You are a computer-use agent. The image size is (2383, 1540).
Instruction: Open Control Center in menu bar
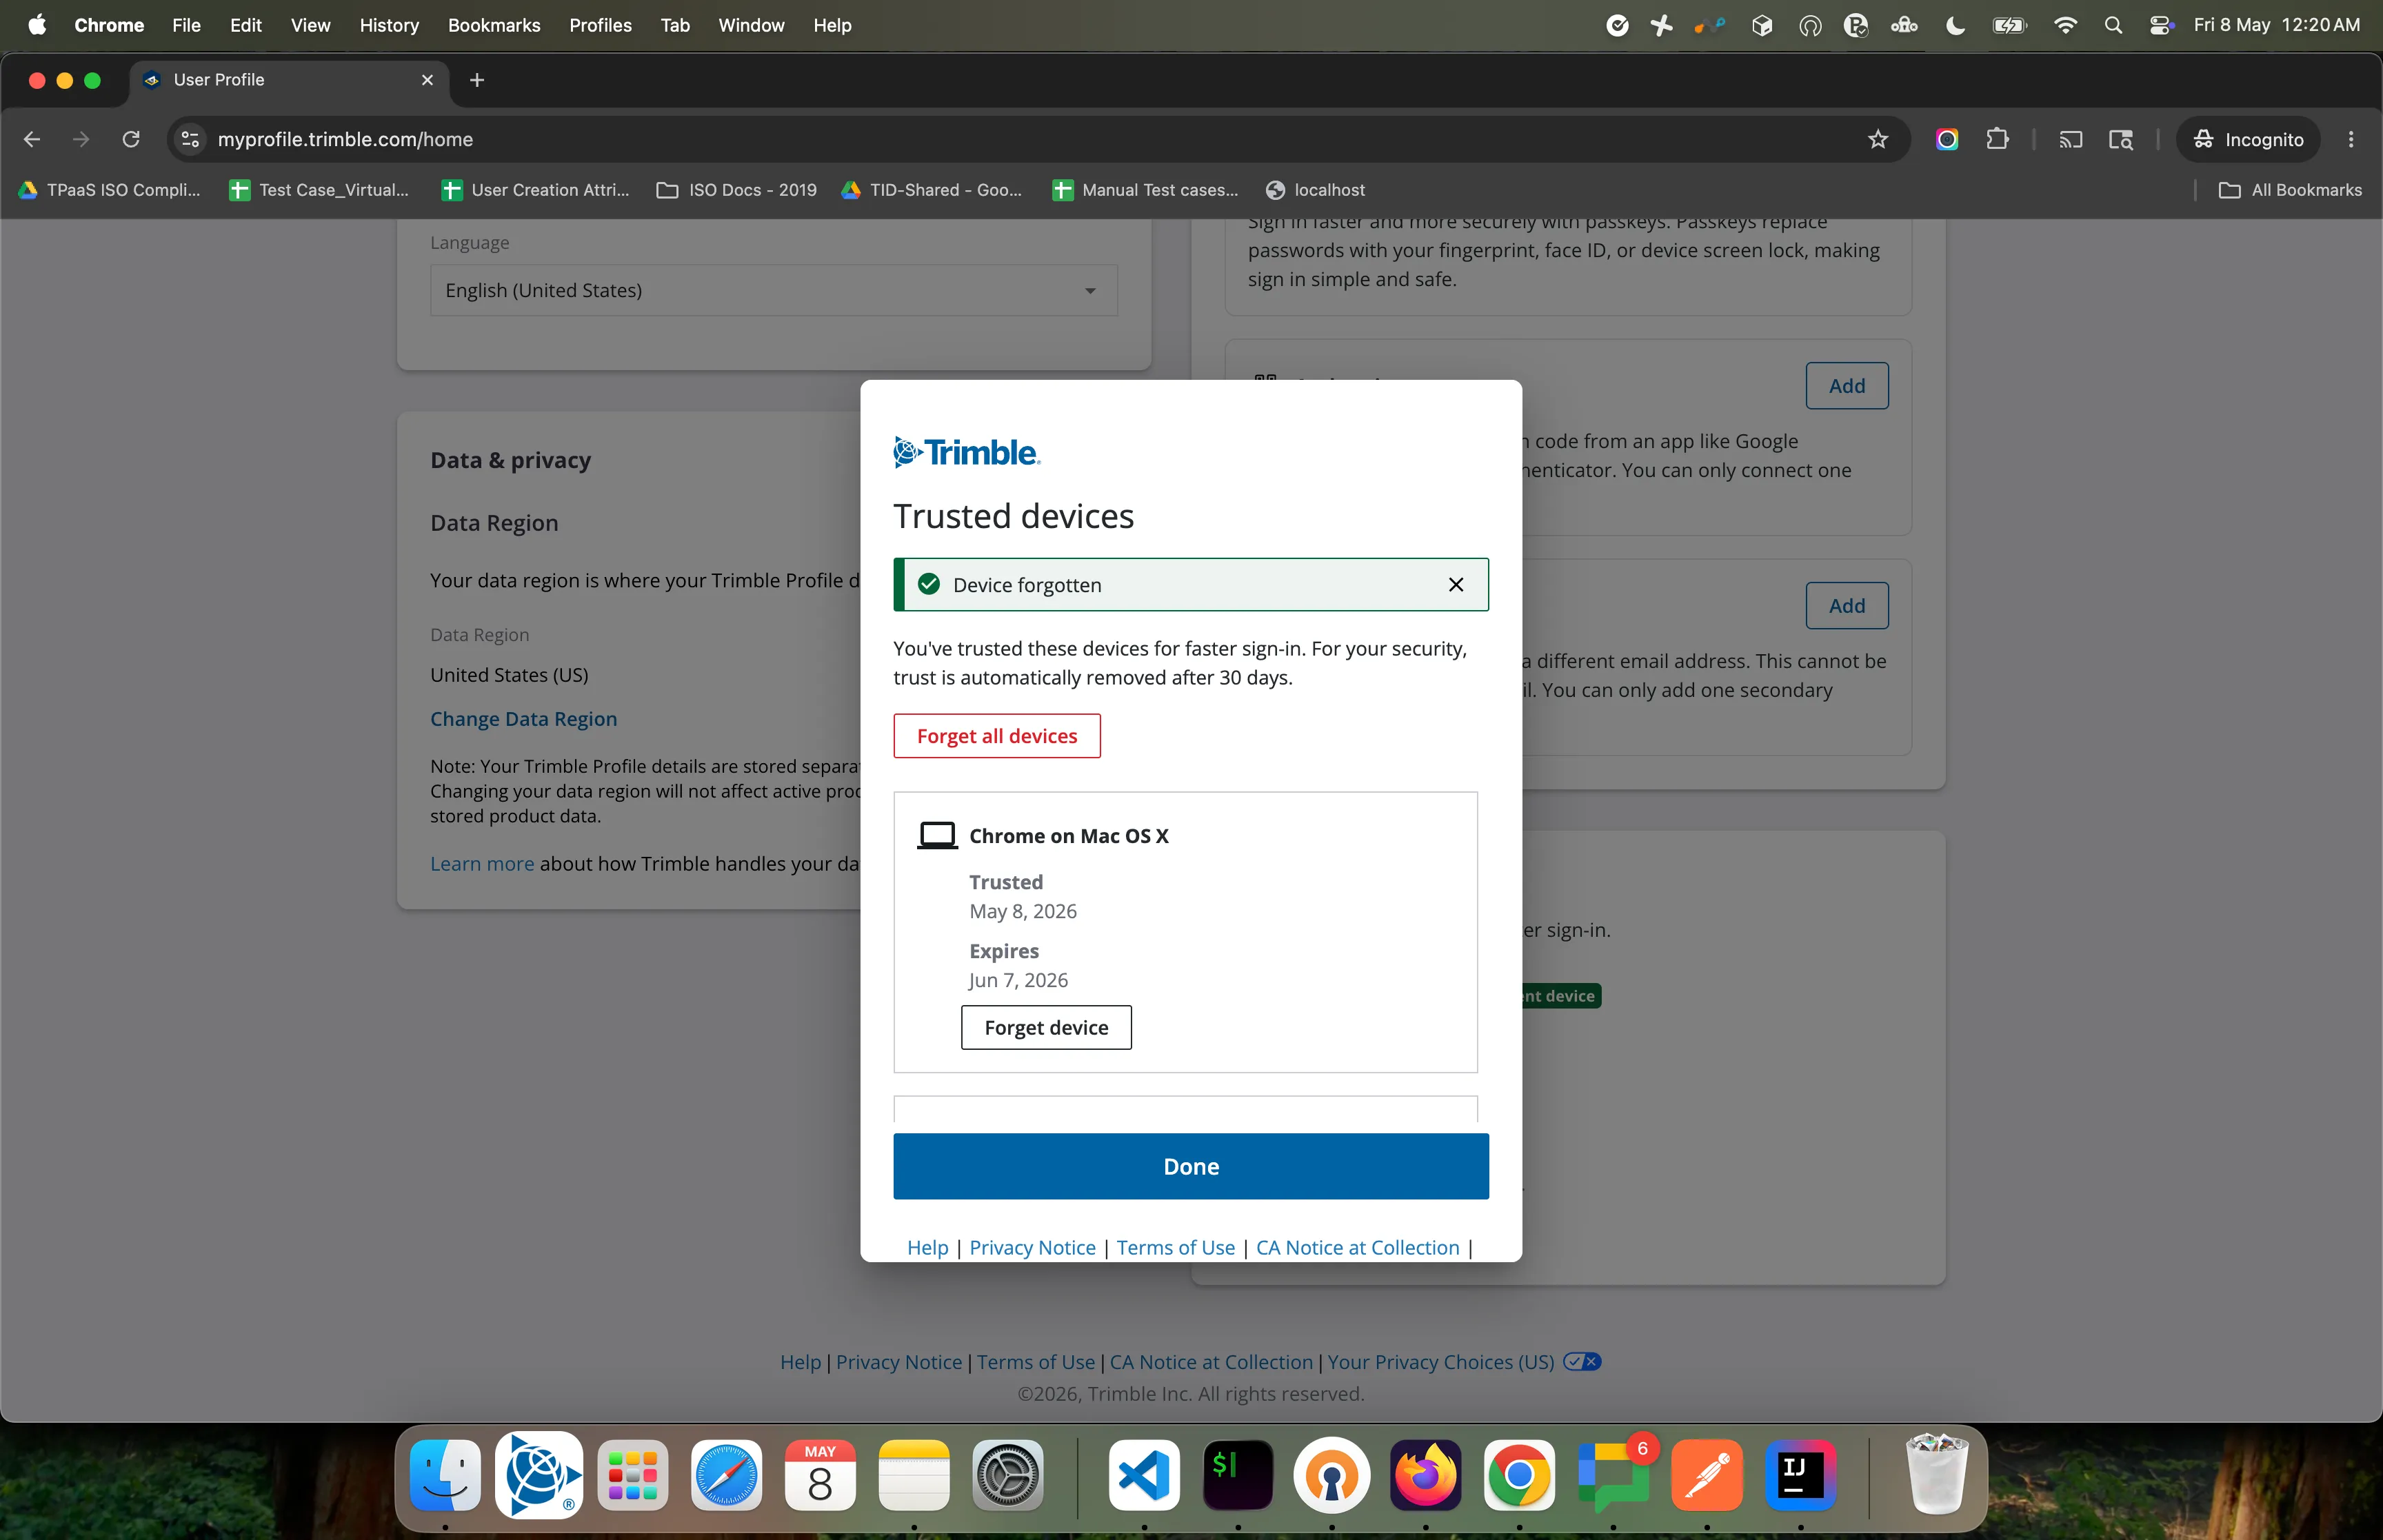click(2160, 25)
